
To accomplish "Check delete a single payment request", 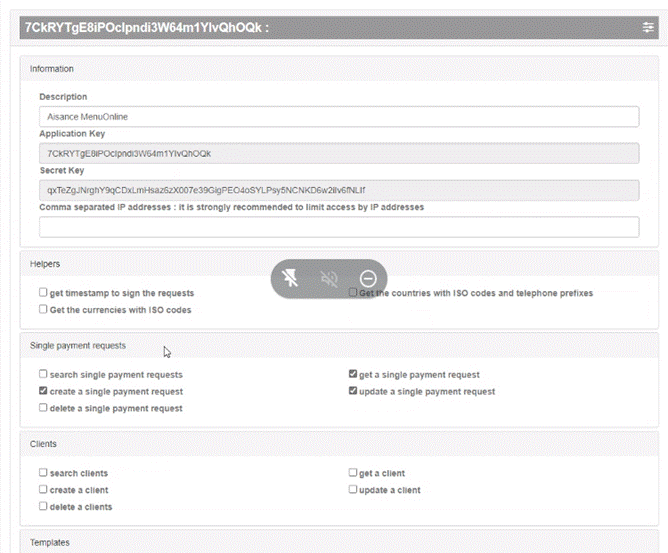I will [x=43, y=408].
